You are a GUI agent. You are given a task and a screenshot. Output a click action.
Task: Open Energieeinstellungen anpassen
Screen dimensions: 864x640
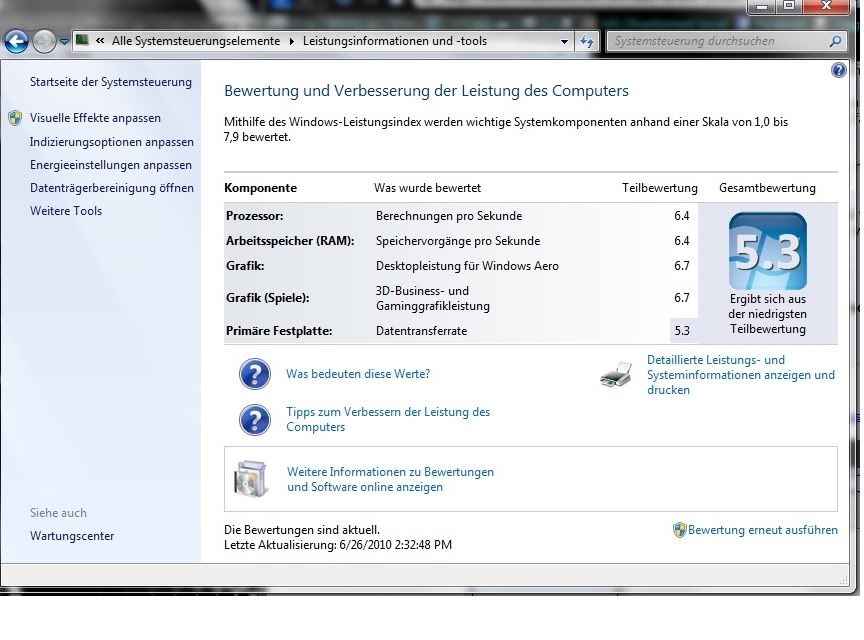tap(111, 165)
